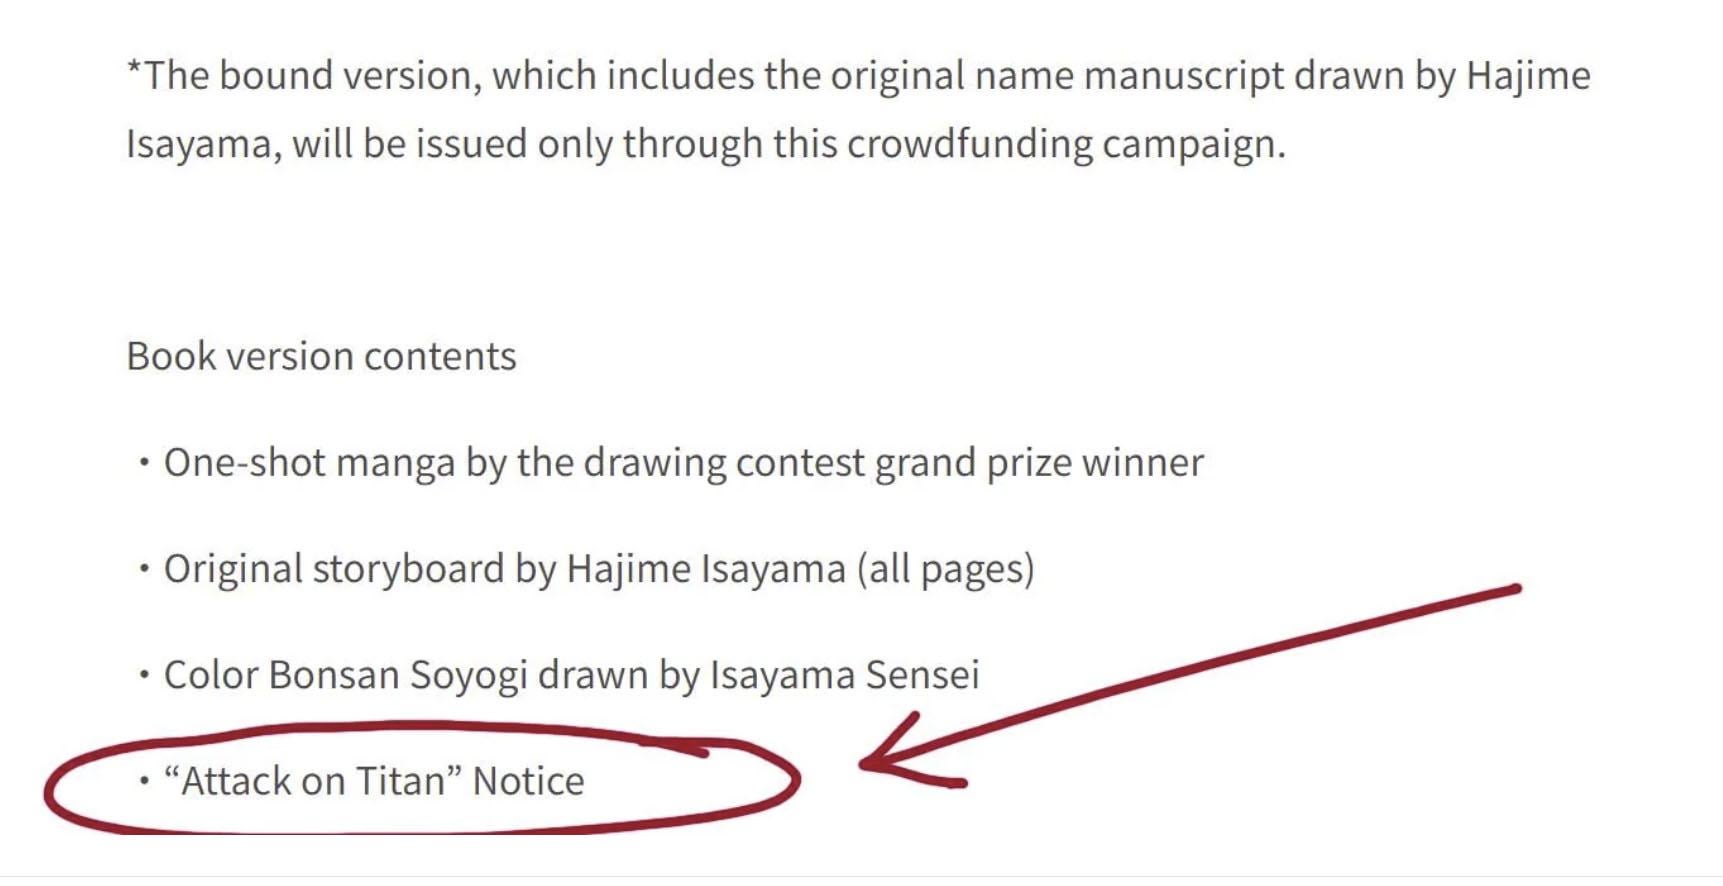
Task: Click "Original storyboard by Hajime Isayama" text
Action: [505, 569]
